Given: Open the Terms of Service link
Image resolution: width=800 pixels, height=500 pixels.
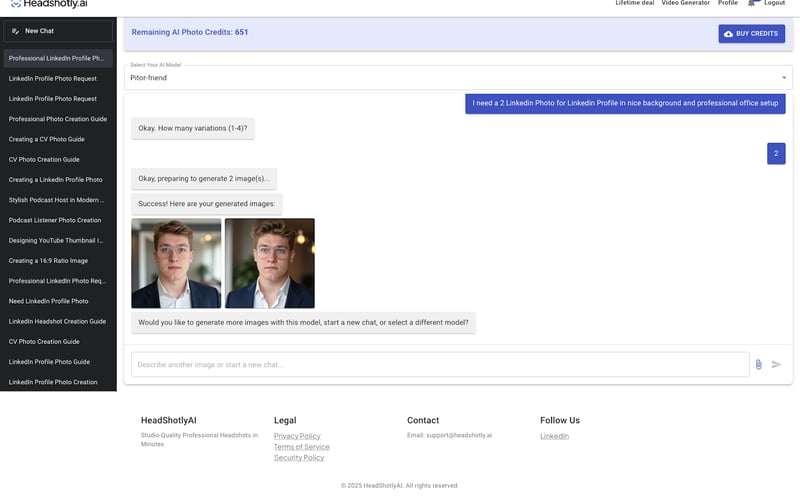Looking at the screenshot, I should coord(302,447).
